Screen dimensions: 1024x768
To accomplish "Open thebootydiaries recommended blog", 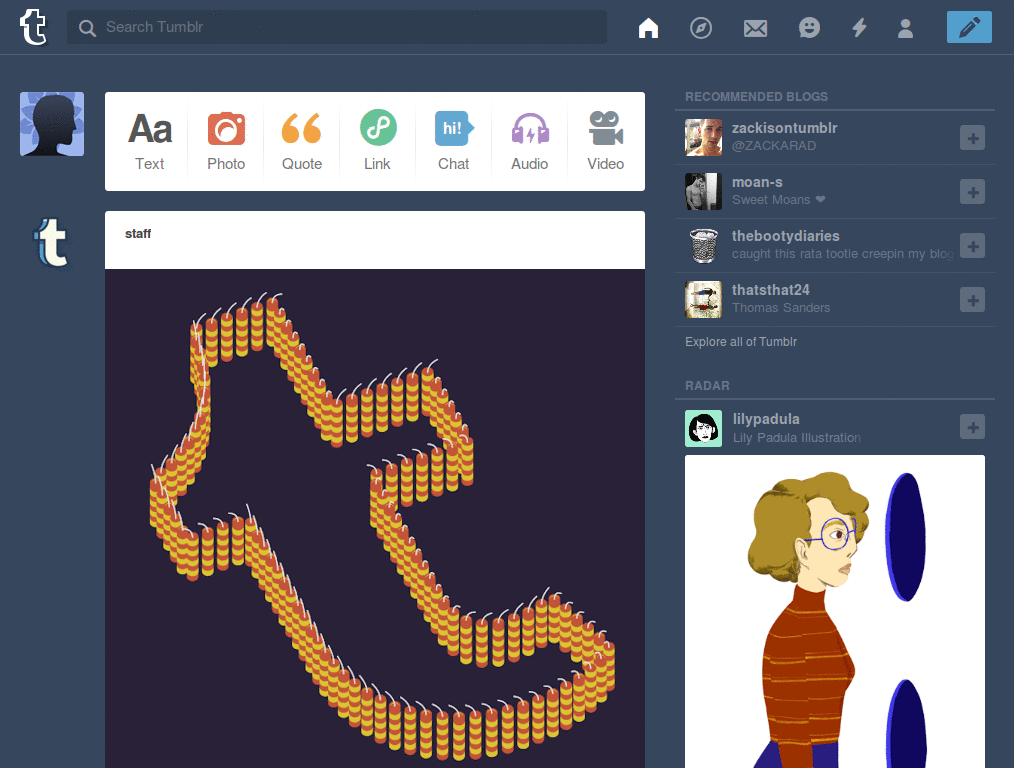I will click(786, 236).
